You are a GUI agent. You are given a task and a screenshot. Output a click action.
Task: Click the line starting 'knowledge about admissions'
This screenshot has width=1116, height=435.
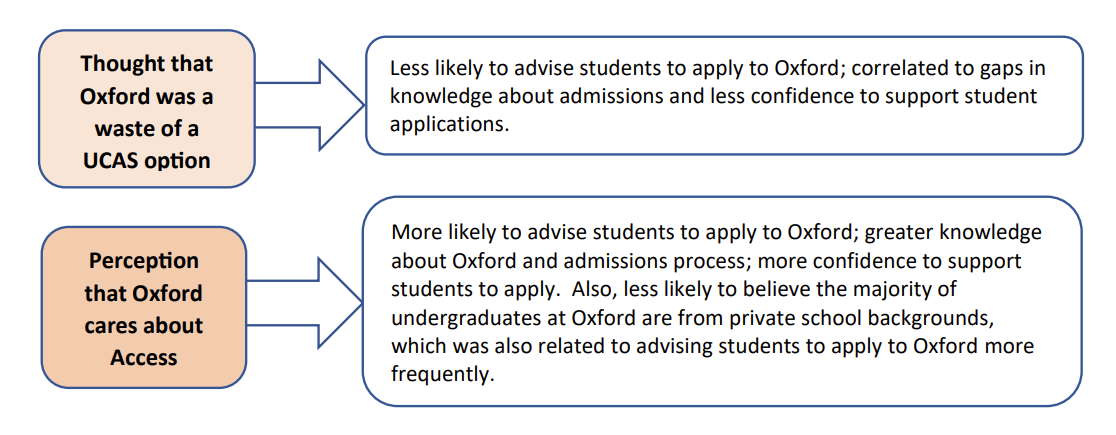[713, 98]
